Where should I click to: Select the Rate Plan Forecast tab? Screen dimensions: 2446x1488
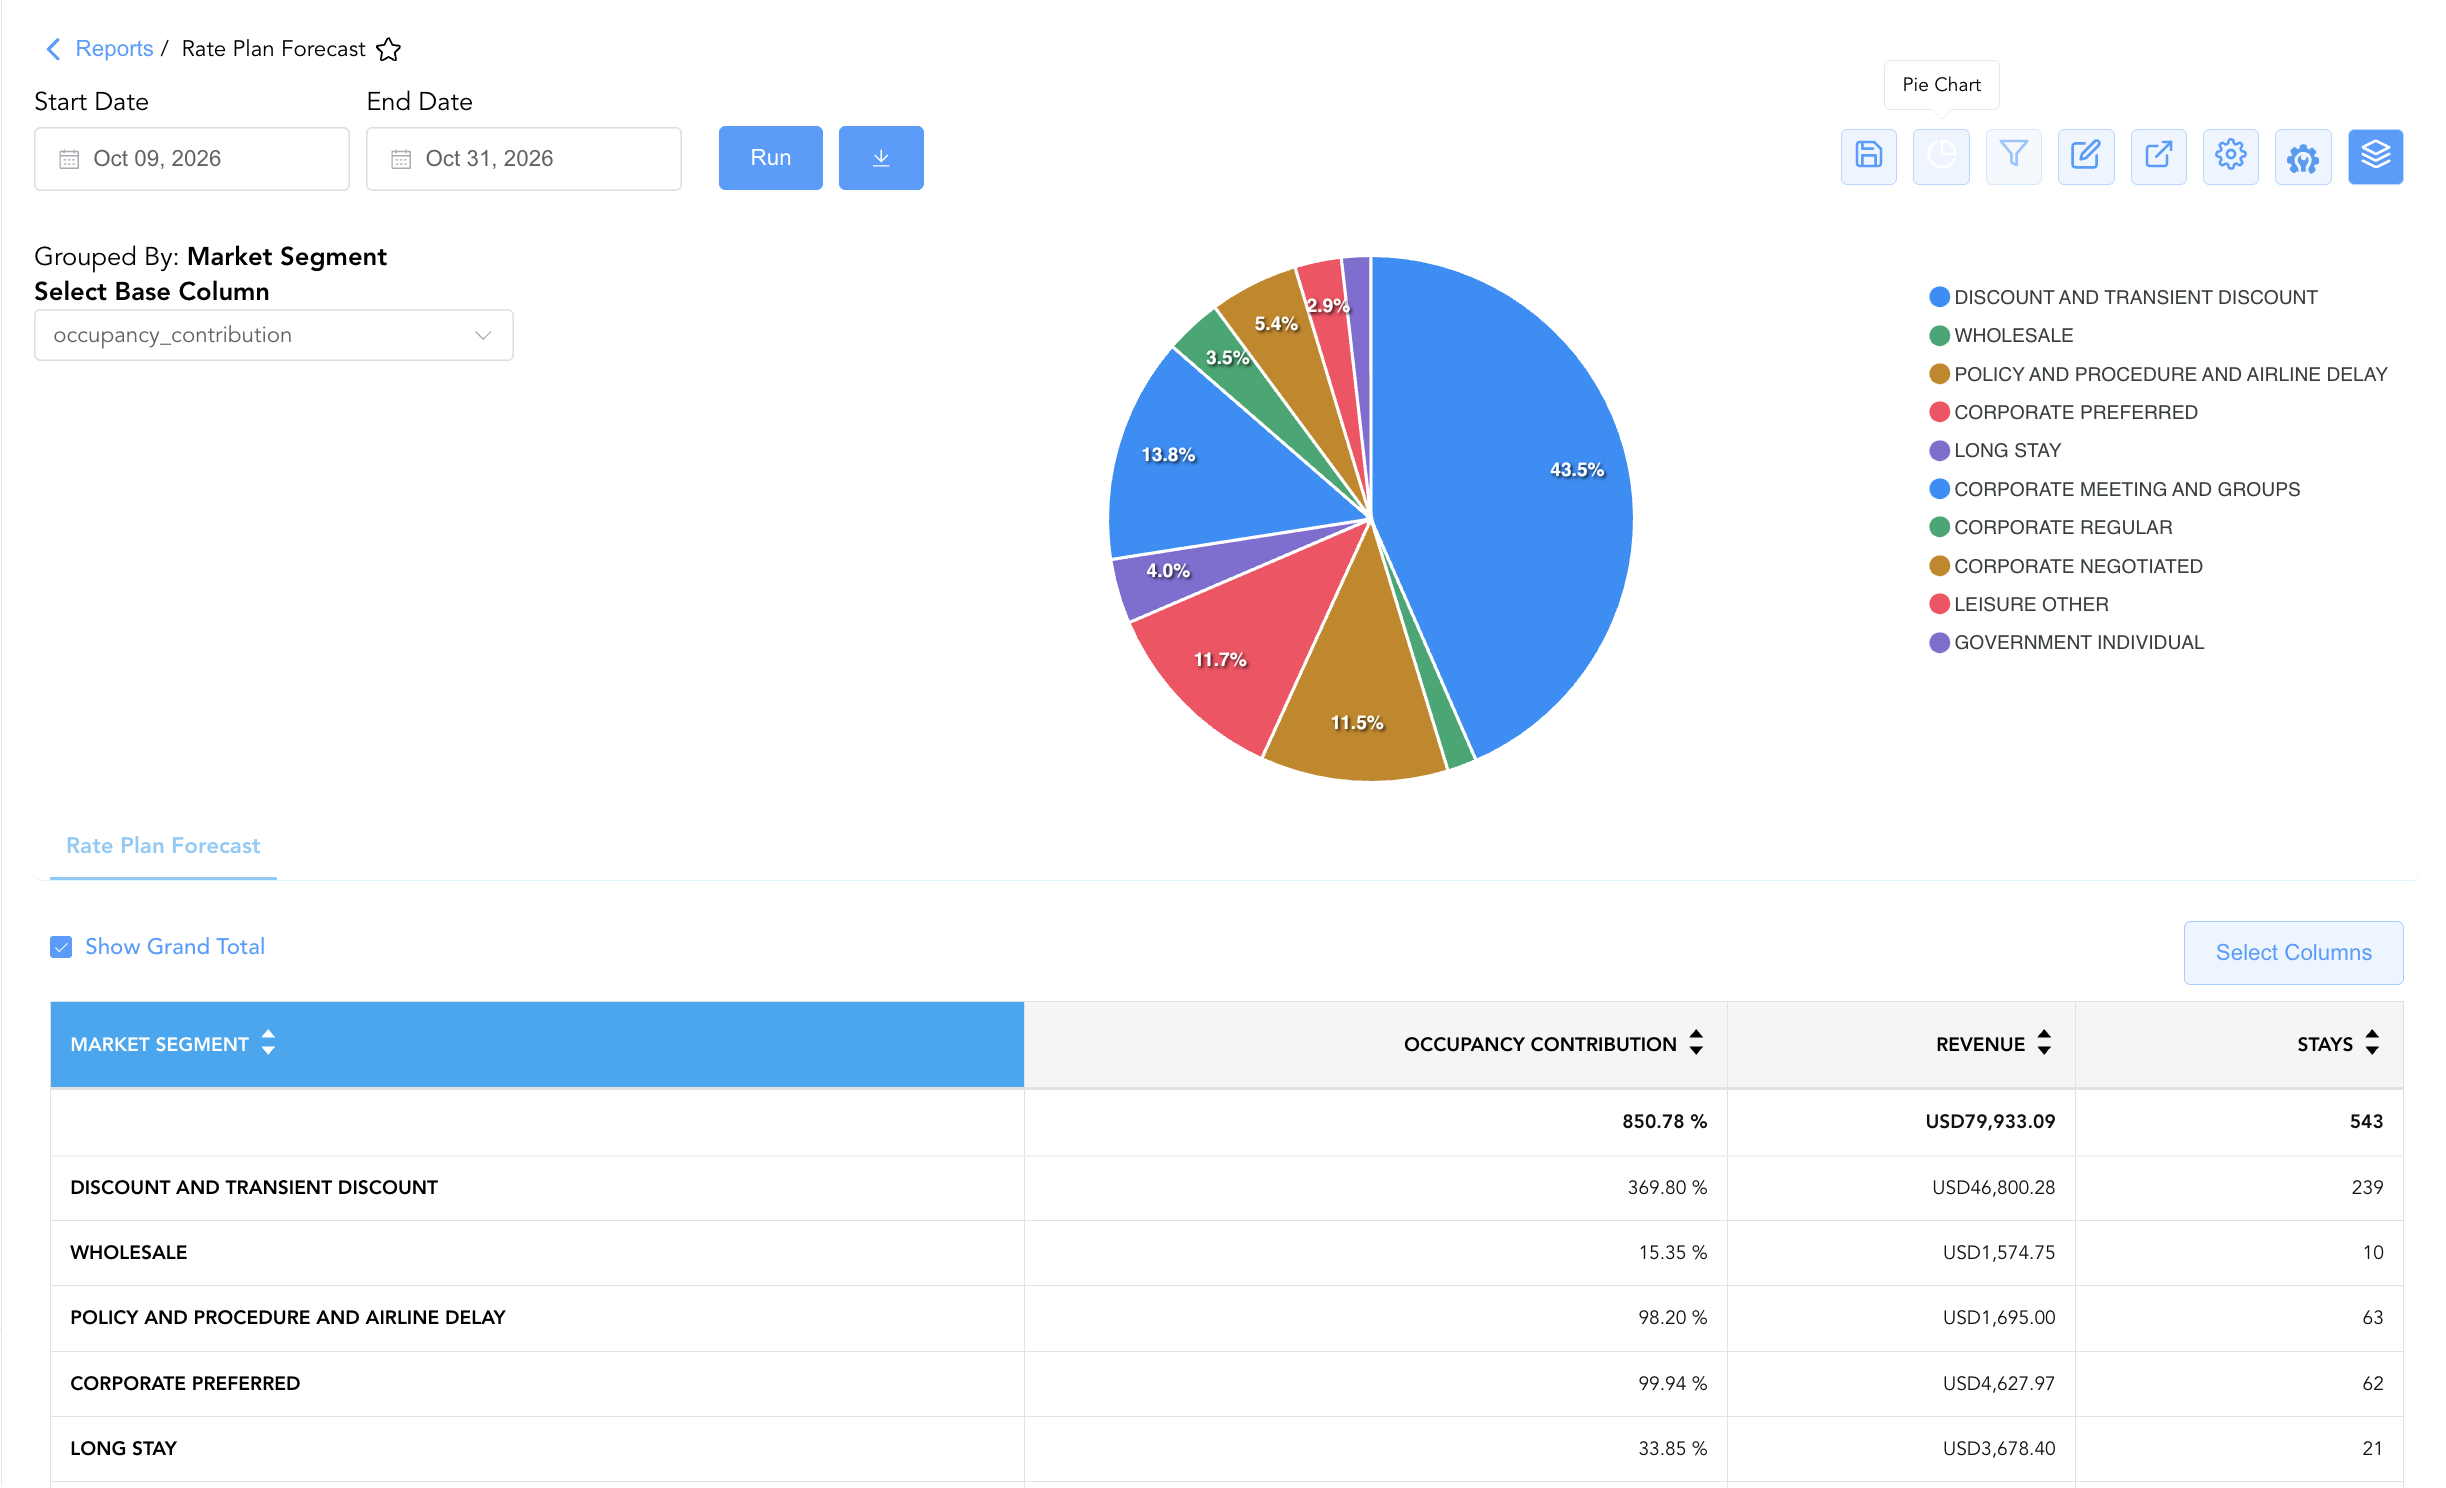tap(163, 845)
